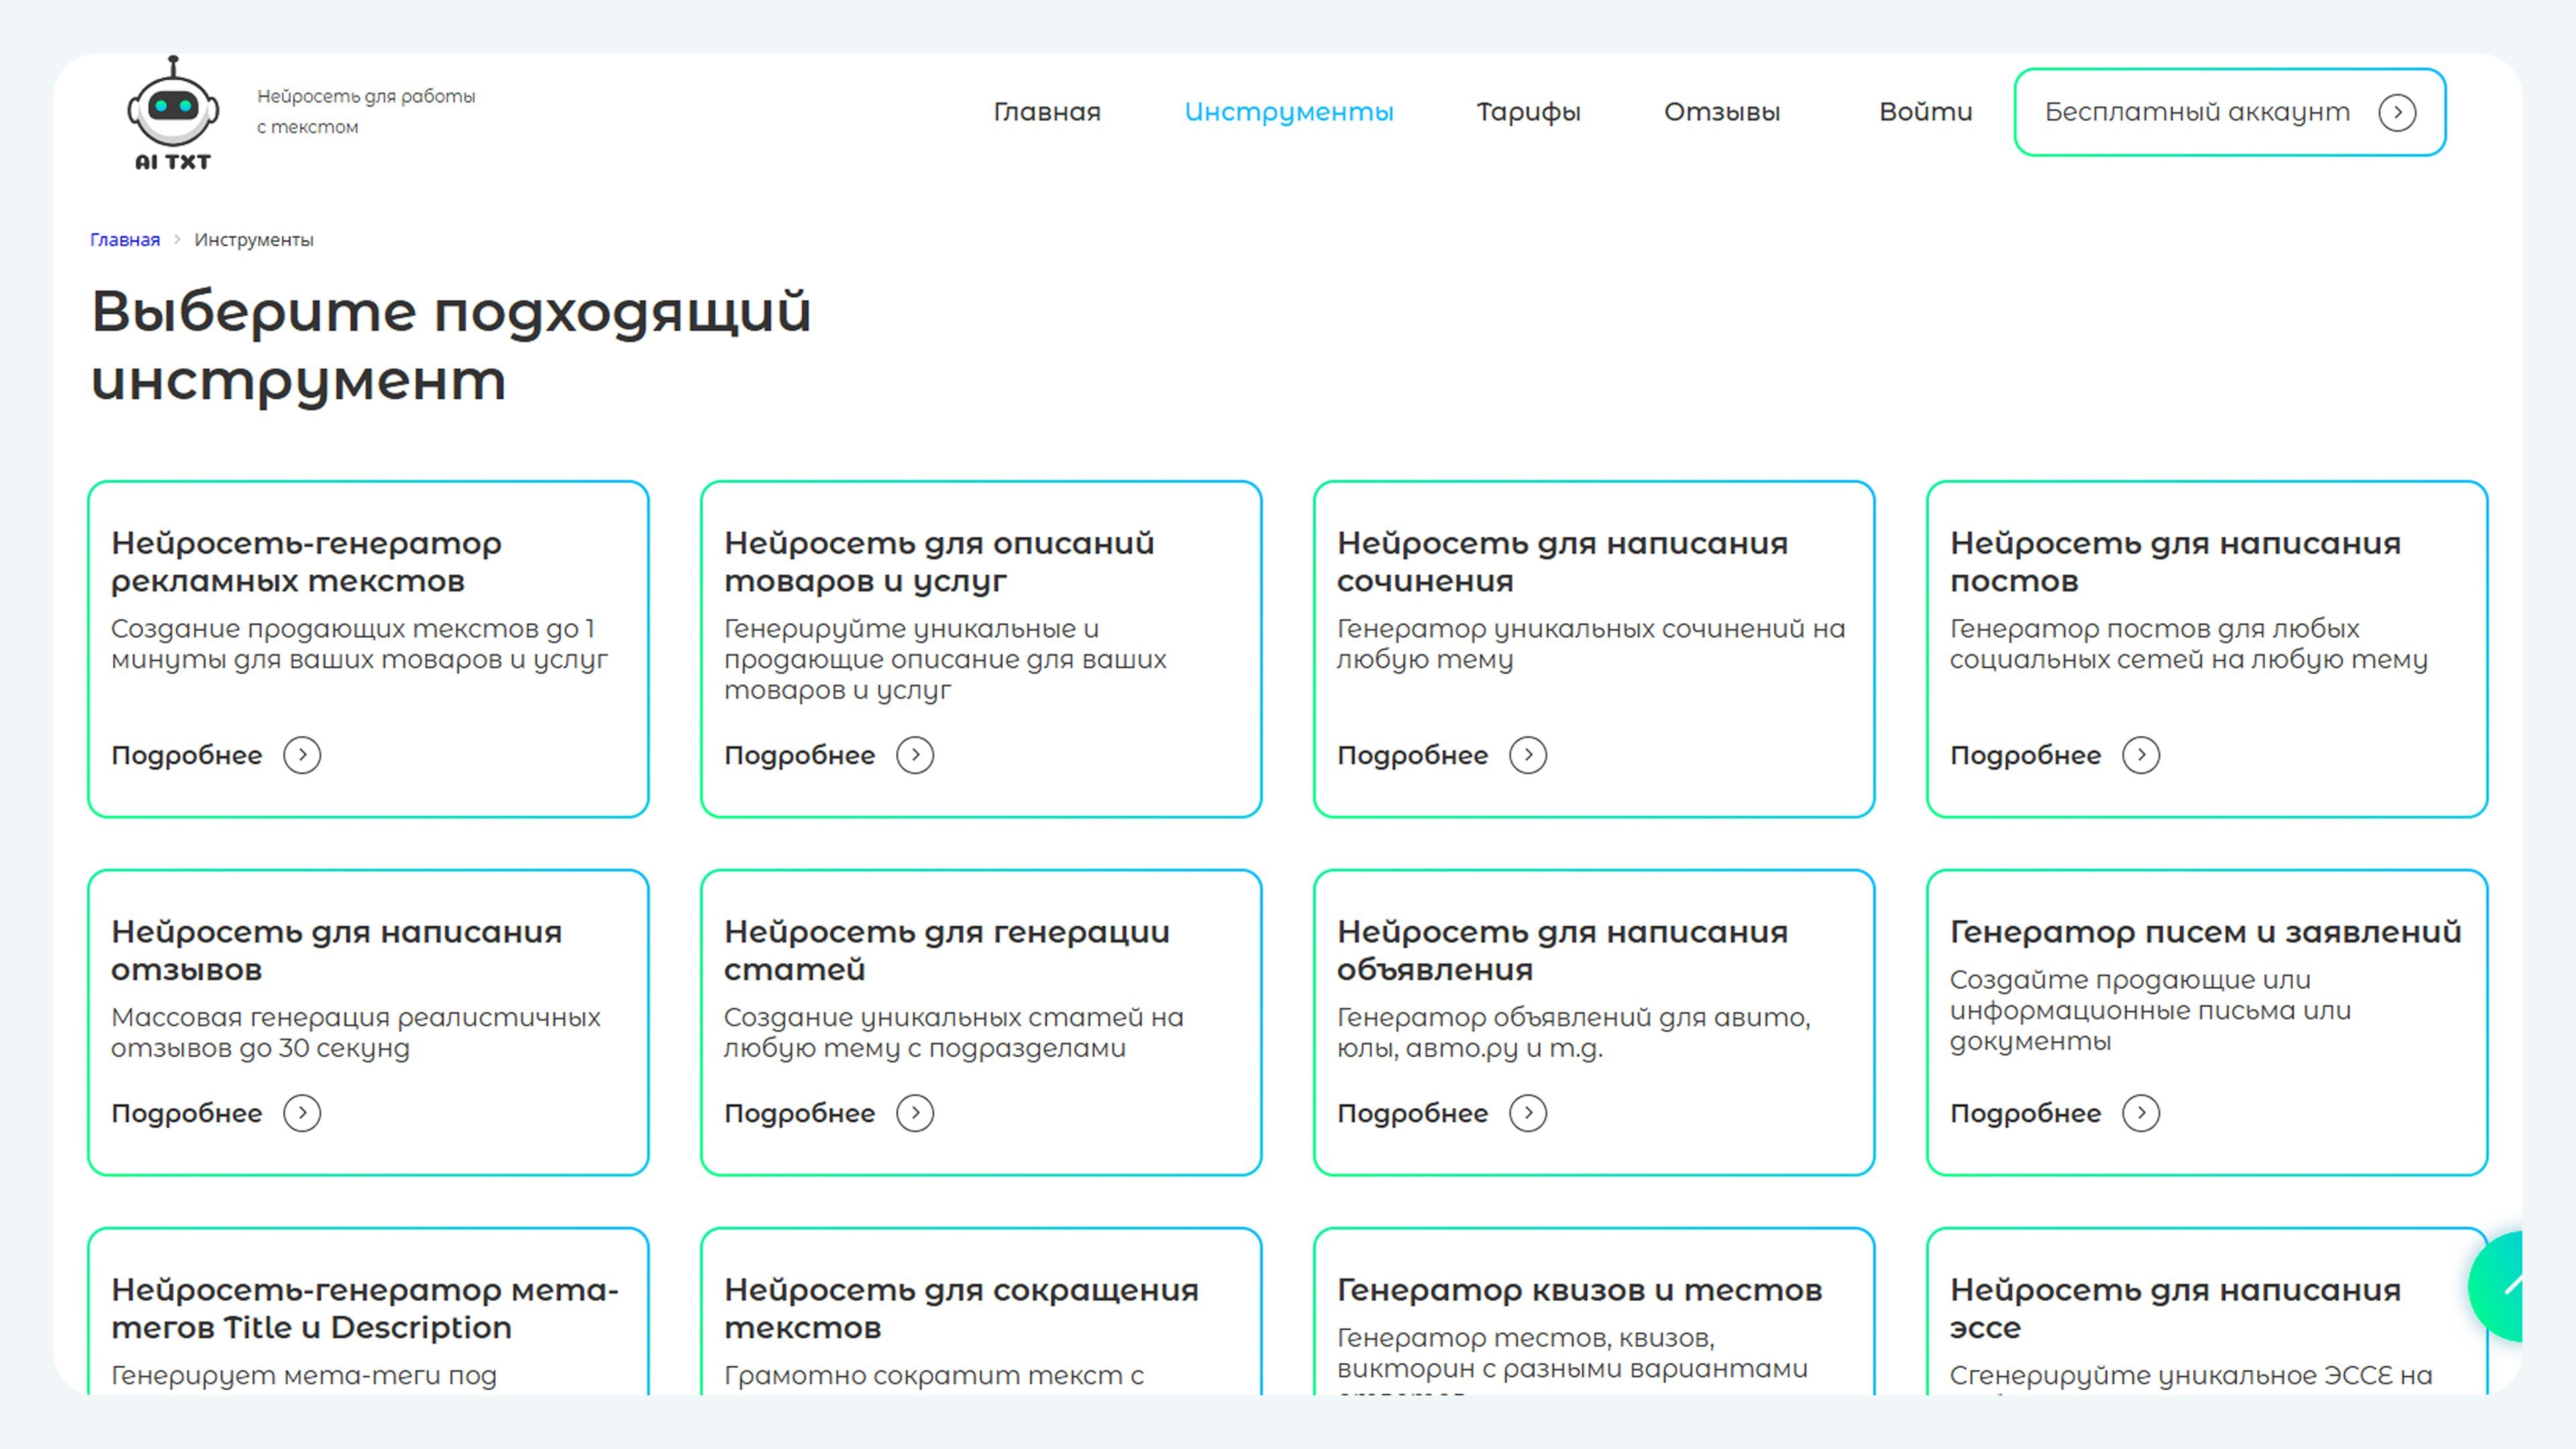Screen dimensions: 2576x1449
Task: Click the arrow circle on the рекламных текстов card
Action: [x=302, y=755]
